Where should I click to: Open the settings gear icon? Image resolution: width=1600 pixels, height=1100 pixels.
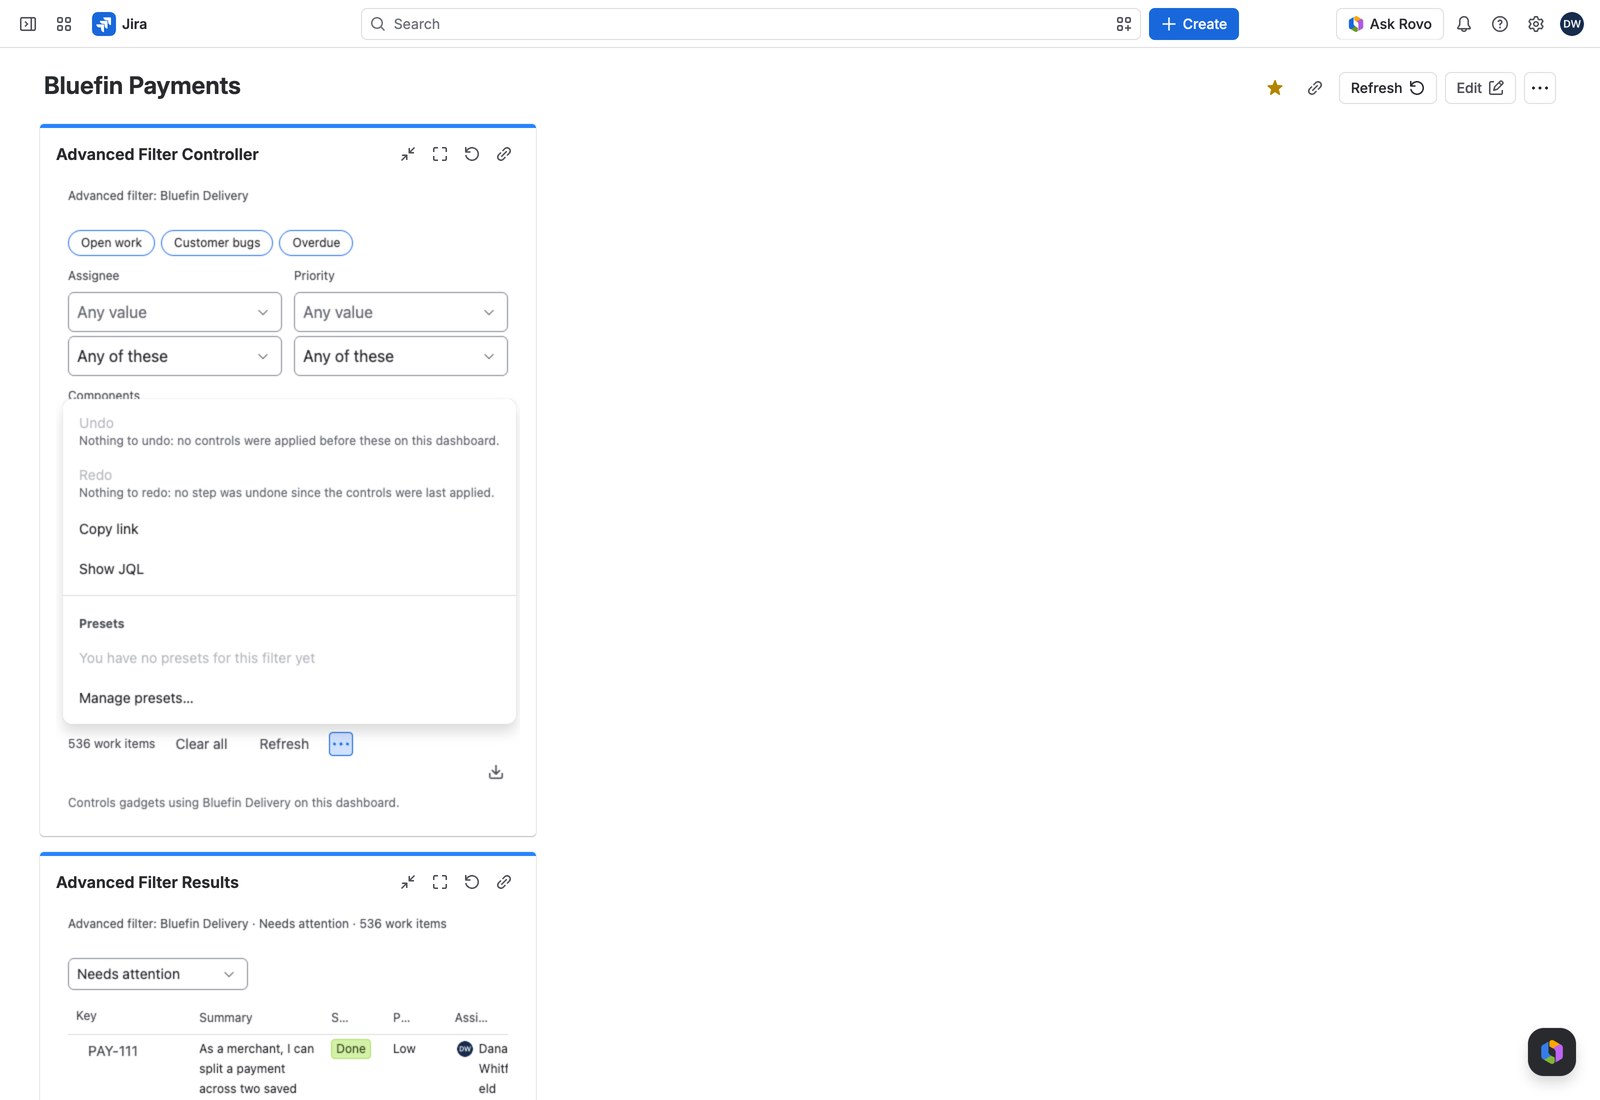[x=1536, y=24]
